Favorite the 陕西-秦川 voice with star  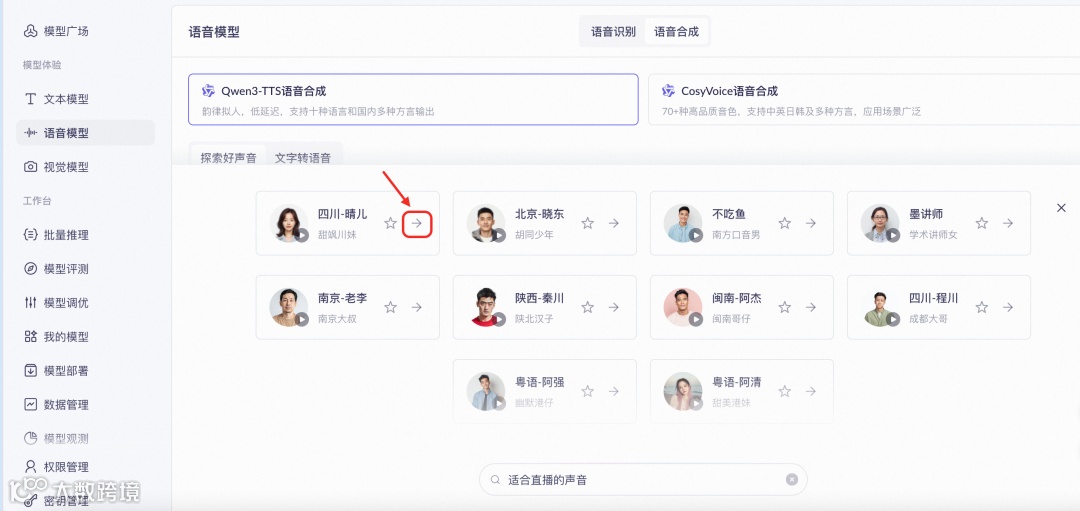click(x=588, y=307)
